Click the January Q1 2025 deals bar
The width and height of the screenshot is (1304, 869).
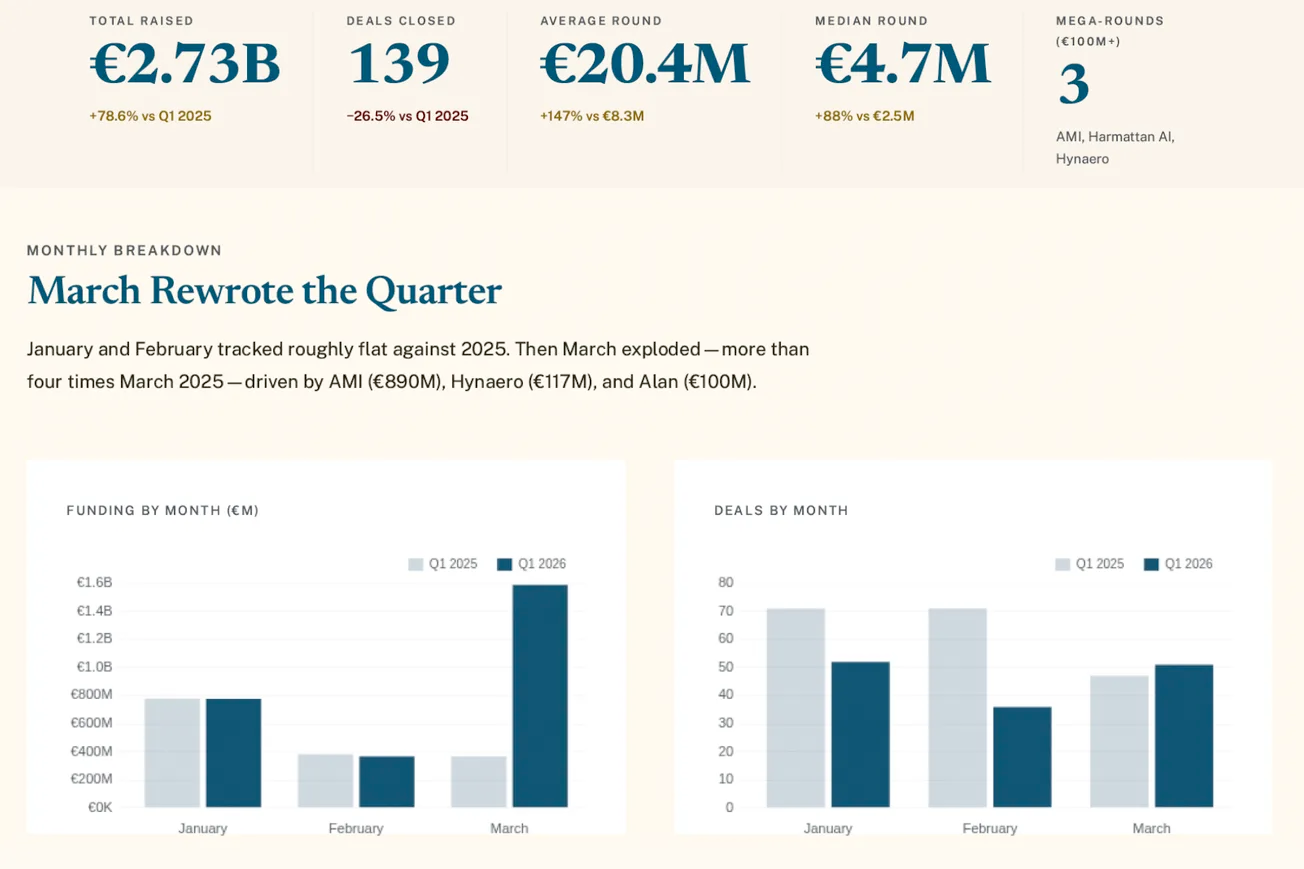pyautogui.click(x=796, y=707)
